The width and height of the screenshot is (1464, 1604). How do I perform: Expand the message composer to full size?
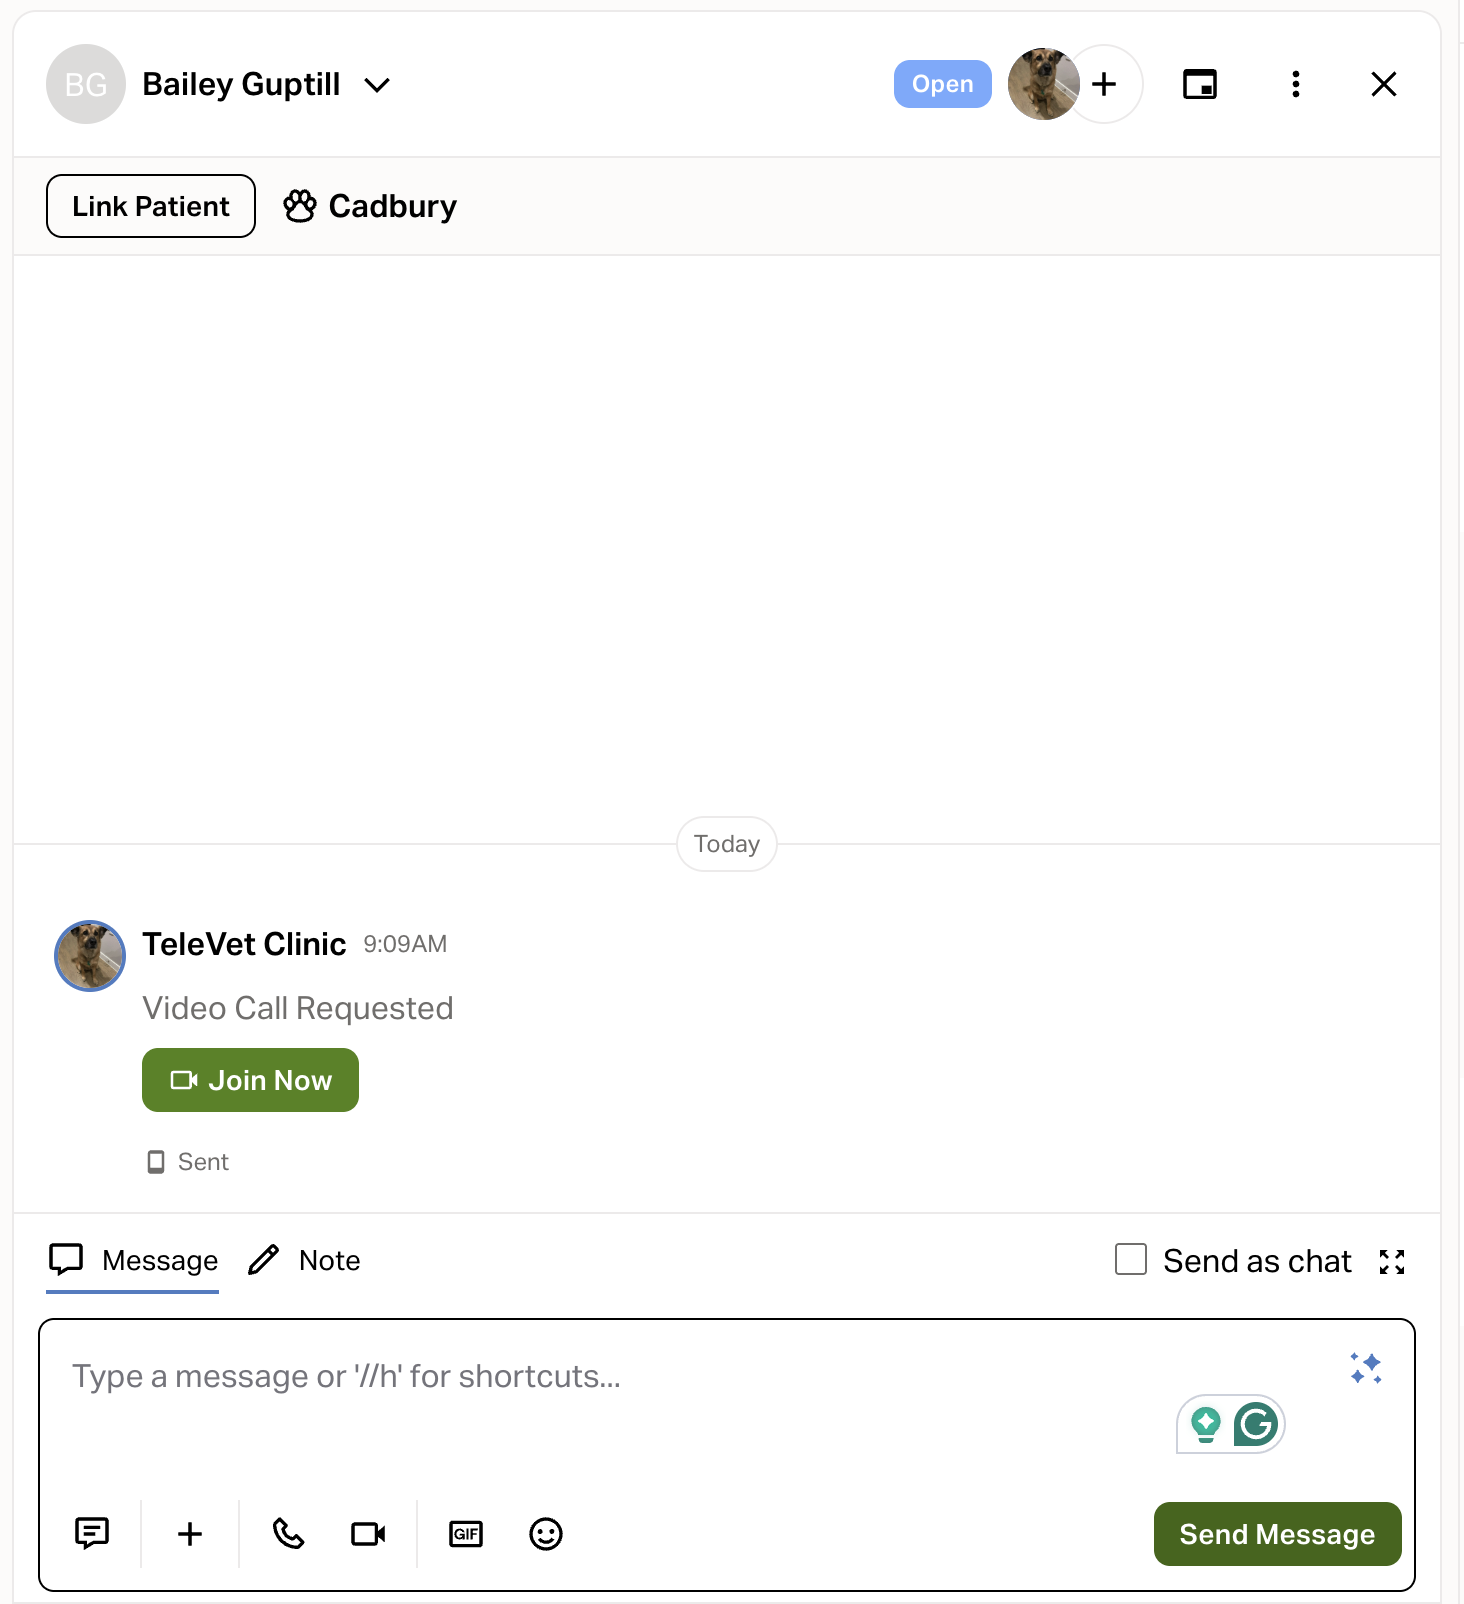tap(1392, 1262)
